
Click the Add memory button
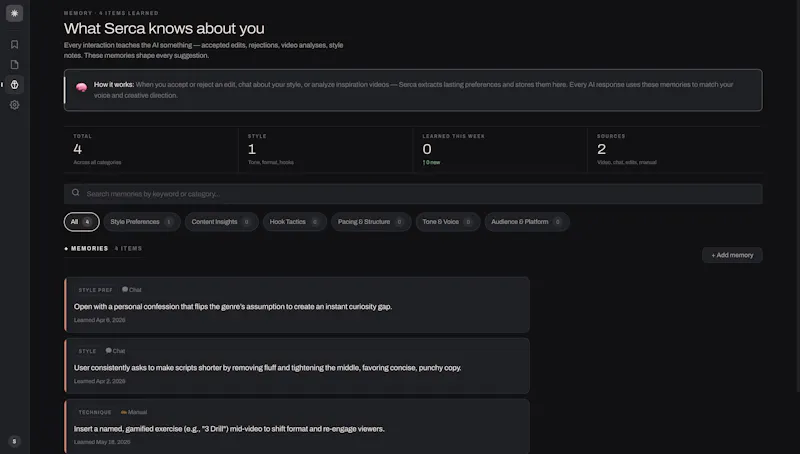click(732, 255)
